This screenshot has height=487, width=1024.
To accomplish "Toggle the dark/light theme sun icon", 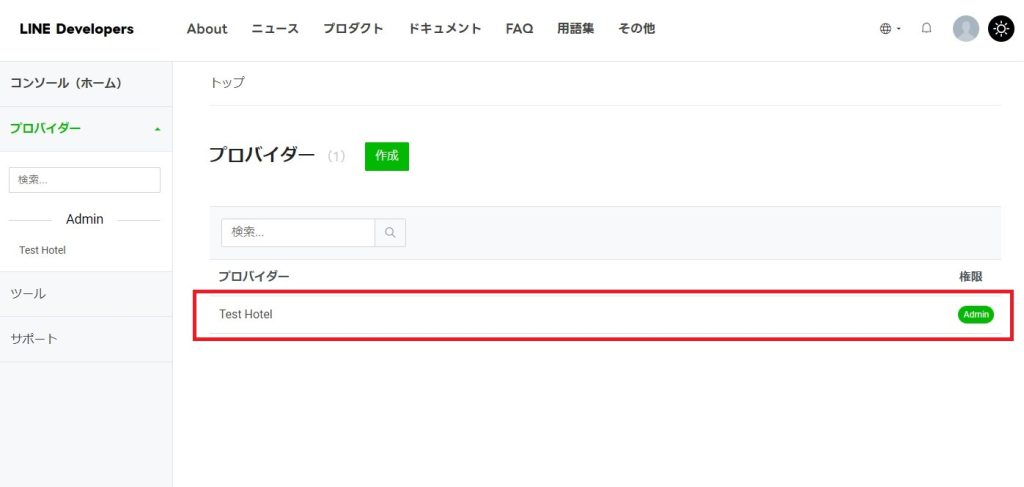I will click(x=1001, y=29).
